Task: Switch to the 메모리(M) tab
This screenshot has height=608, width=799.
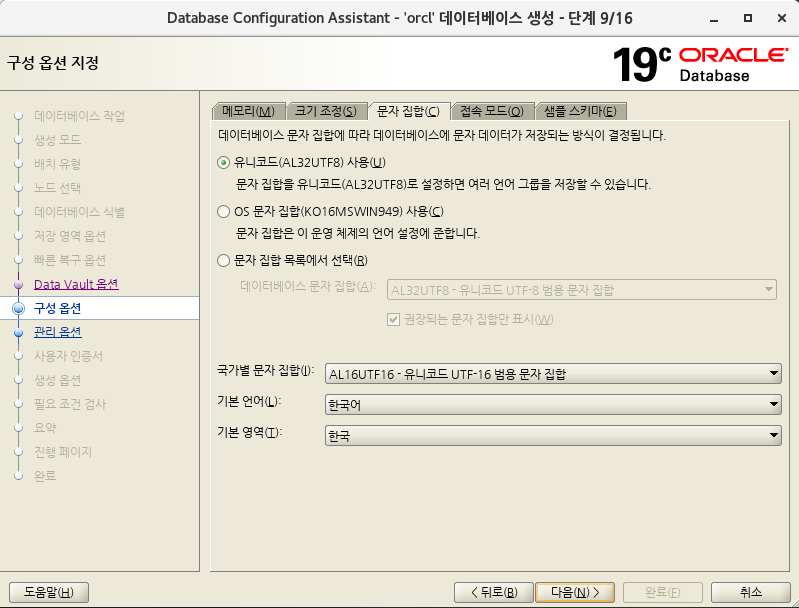Action: (x=248, y=111)
